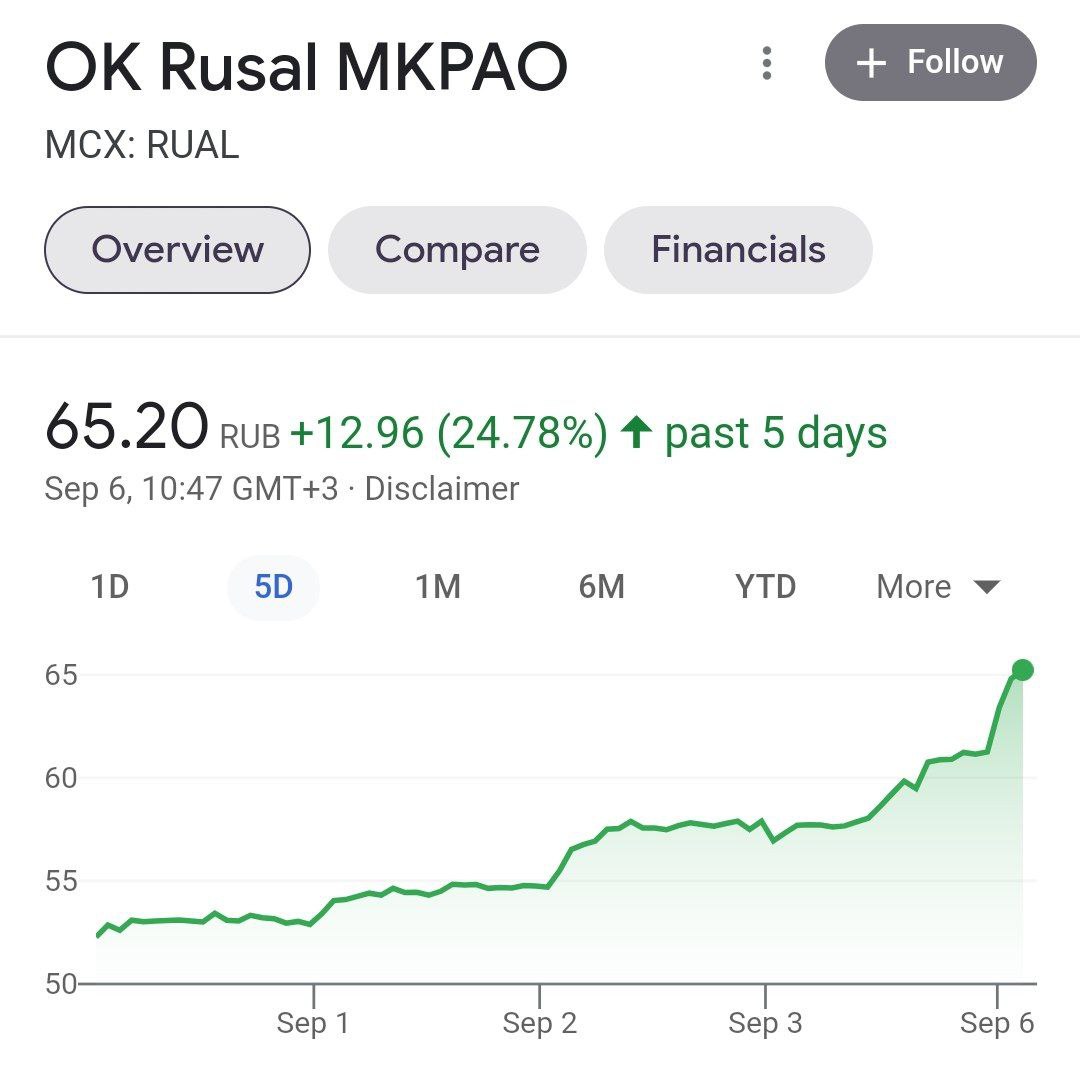Viewport: 1080px width, 1071px height.
Task: Show the YTD chart range
Action: [765, 587]
